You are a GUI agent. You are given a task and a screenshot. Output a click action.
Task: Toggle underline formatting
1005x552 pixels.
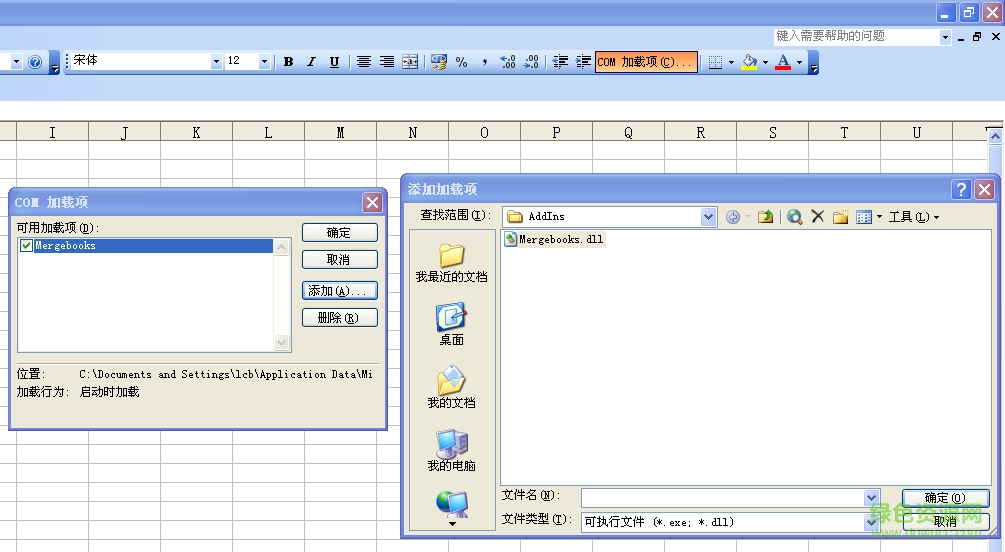tap(334, 62)
